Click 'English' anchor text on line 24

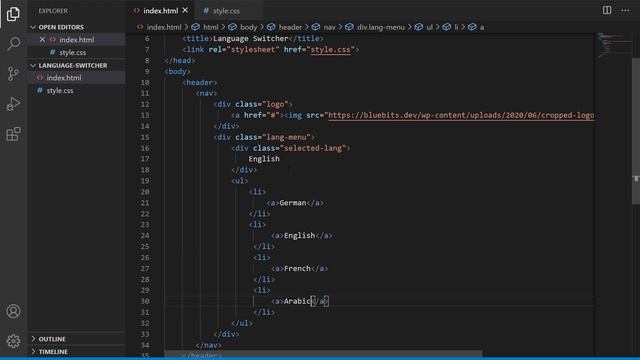pos(300,236)
